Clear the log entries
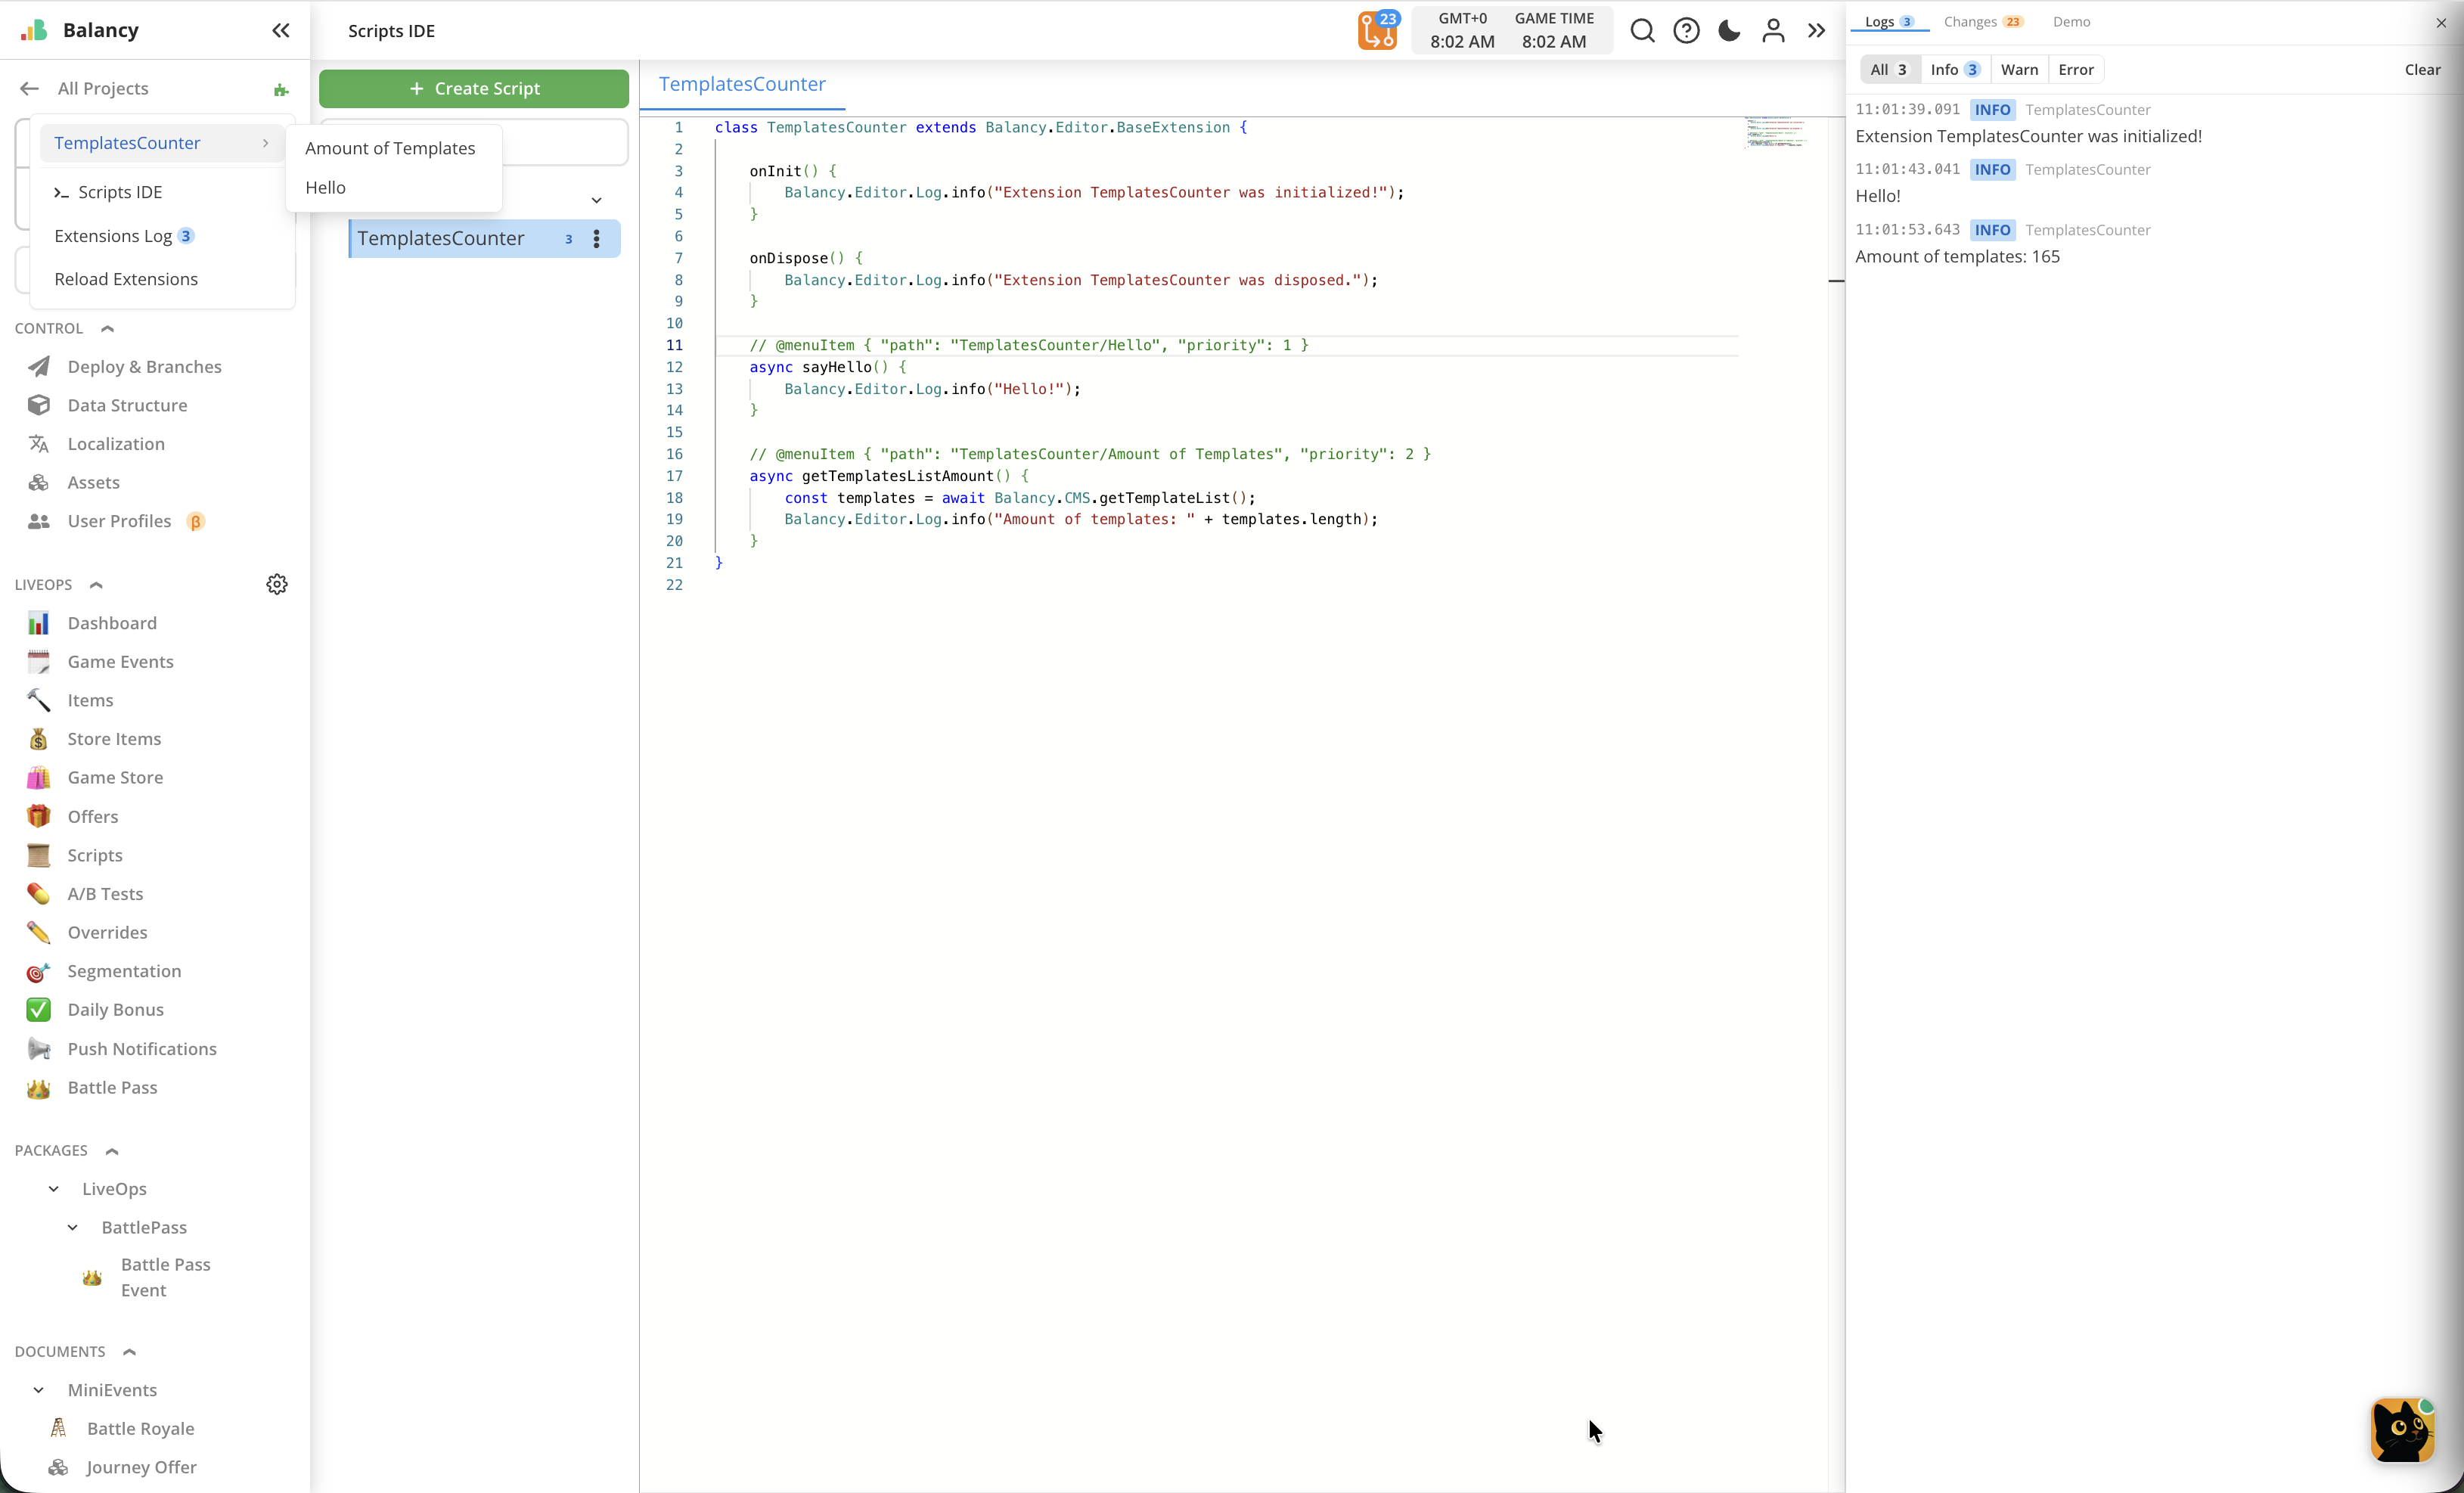 pyautogui.click(x=2421, y=70)
